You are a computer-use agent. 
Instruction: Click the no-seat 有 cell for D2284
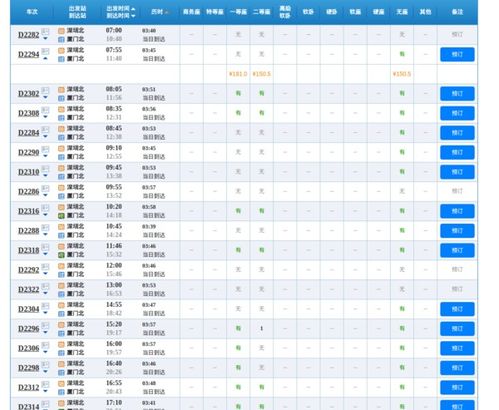[x=402, y=133]
